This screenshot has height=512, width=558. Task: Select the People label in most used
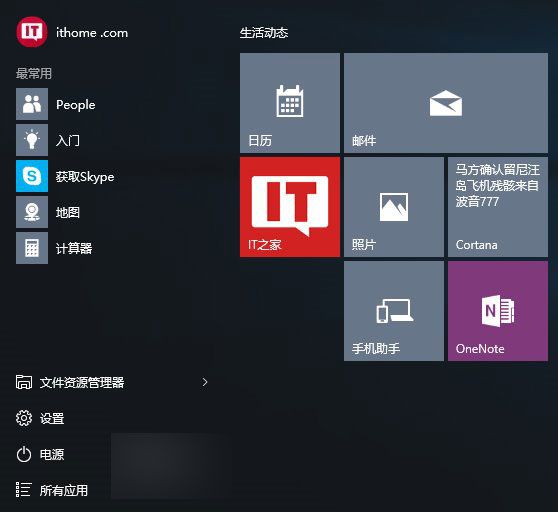75,105
